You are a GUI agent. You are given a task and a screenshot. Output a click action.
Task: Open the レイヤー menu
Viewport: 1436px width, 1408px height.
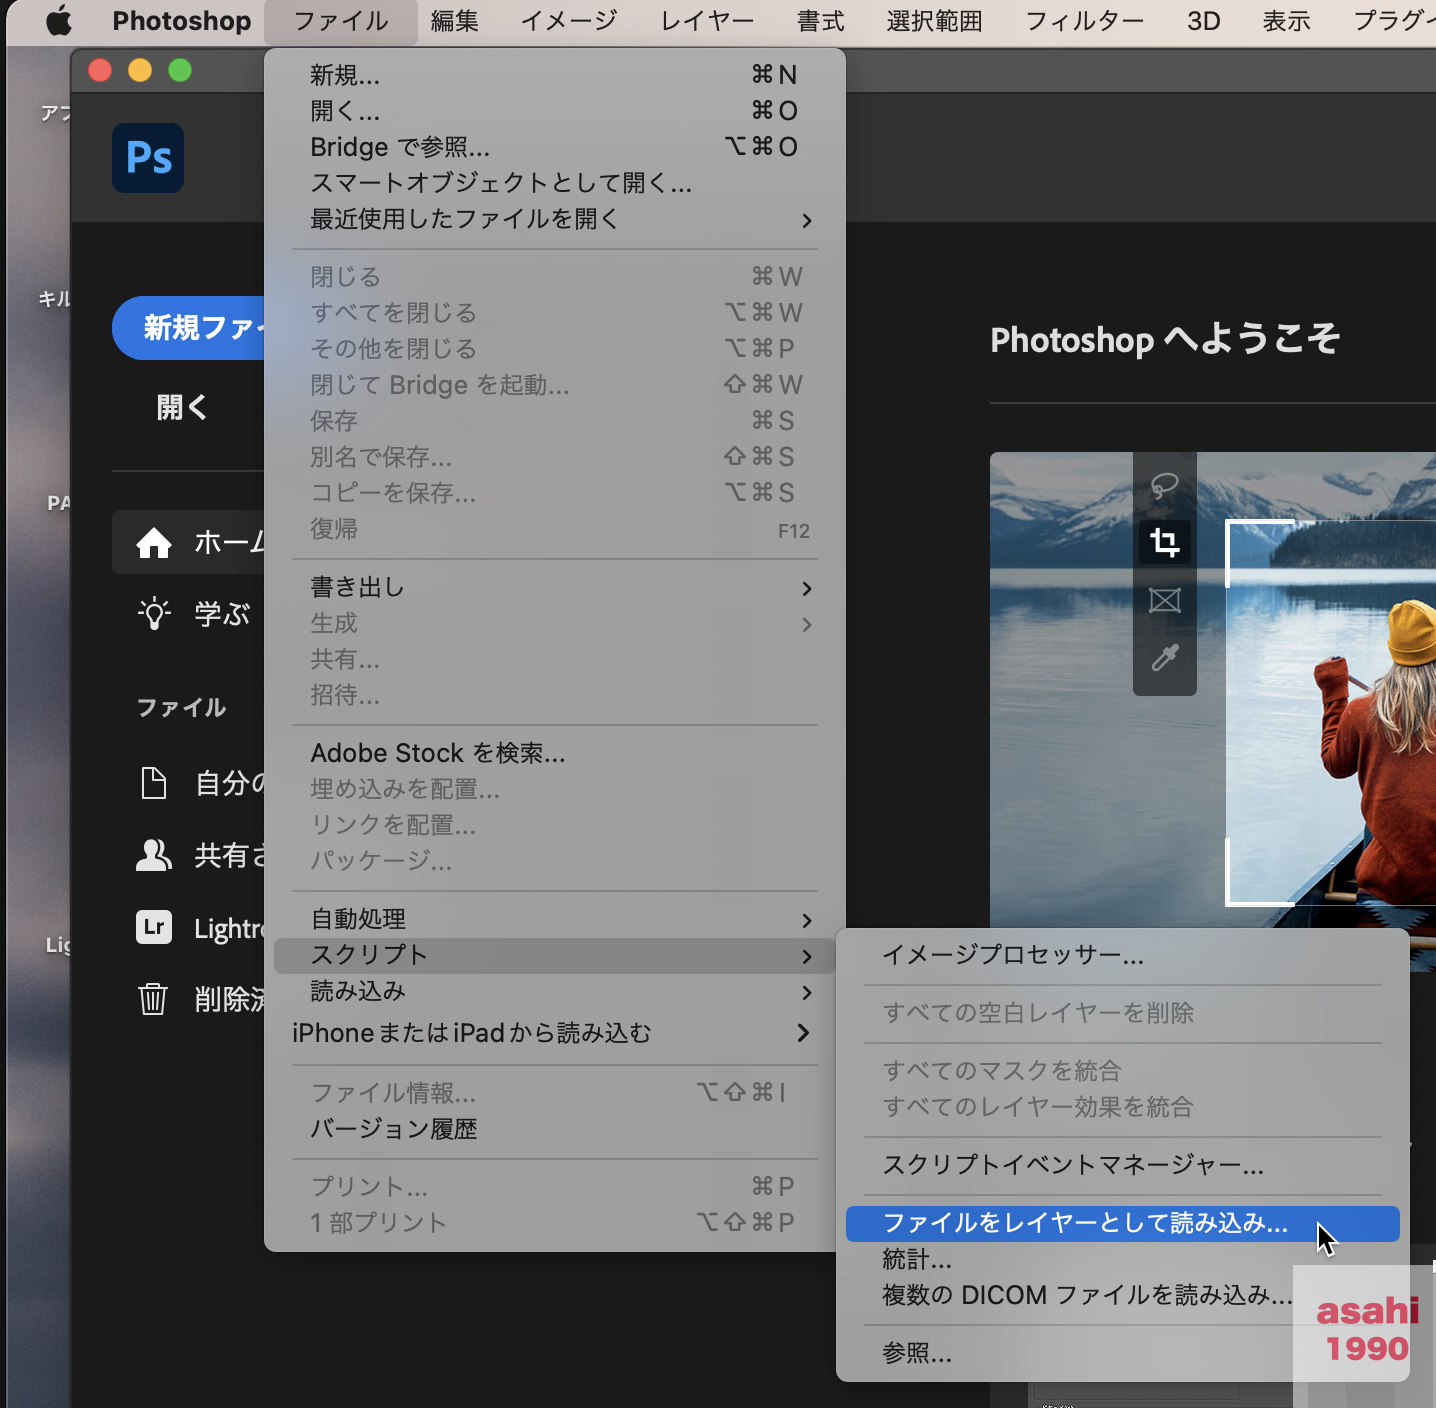point(707,21)
